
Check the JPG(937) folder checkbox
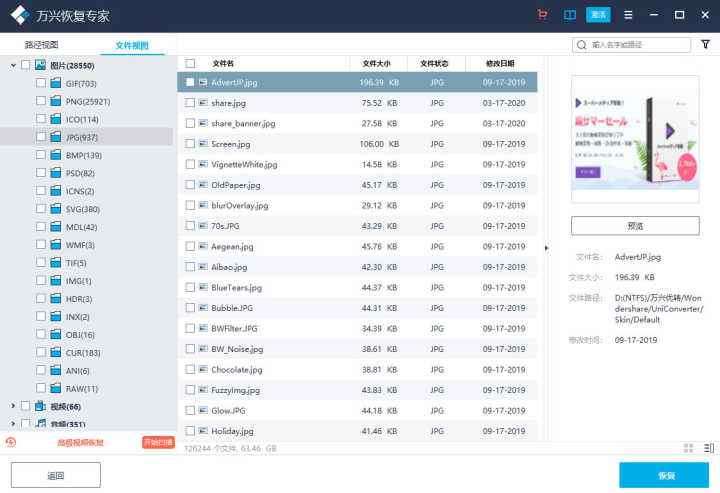coord(41,137)
